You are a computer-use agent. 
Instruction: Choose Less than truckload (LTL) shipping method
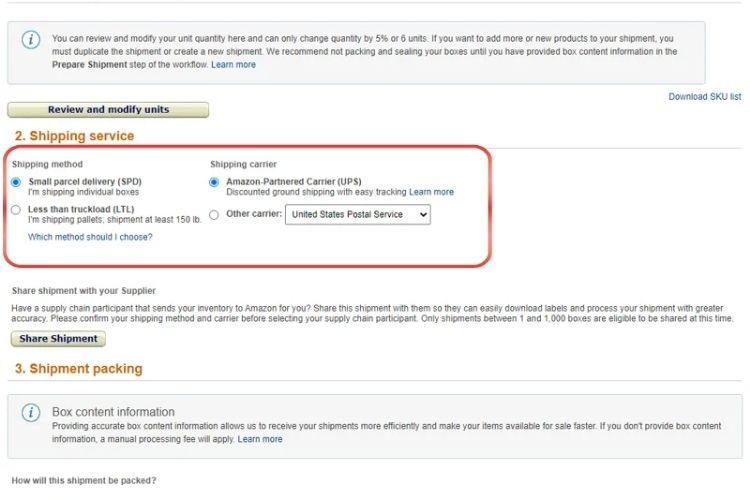coord(15,210)
